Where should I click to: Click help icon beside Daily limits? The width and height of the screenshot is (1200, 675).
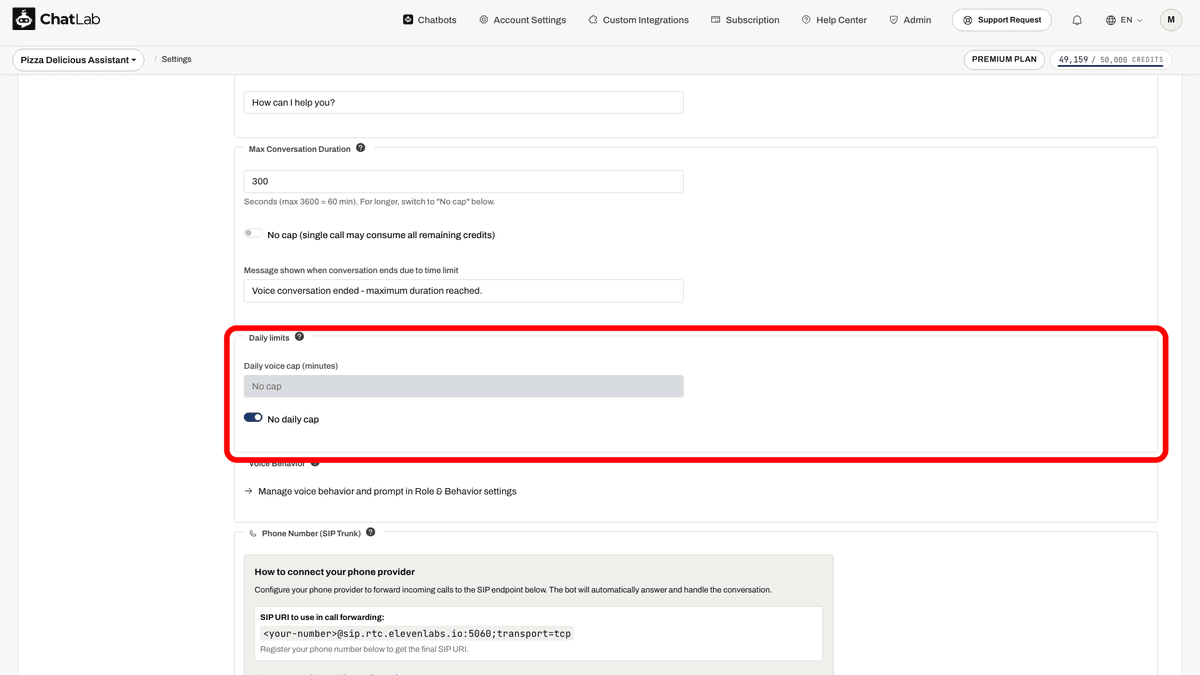(299, 337)
